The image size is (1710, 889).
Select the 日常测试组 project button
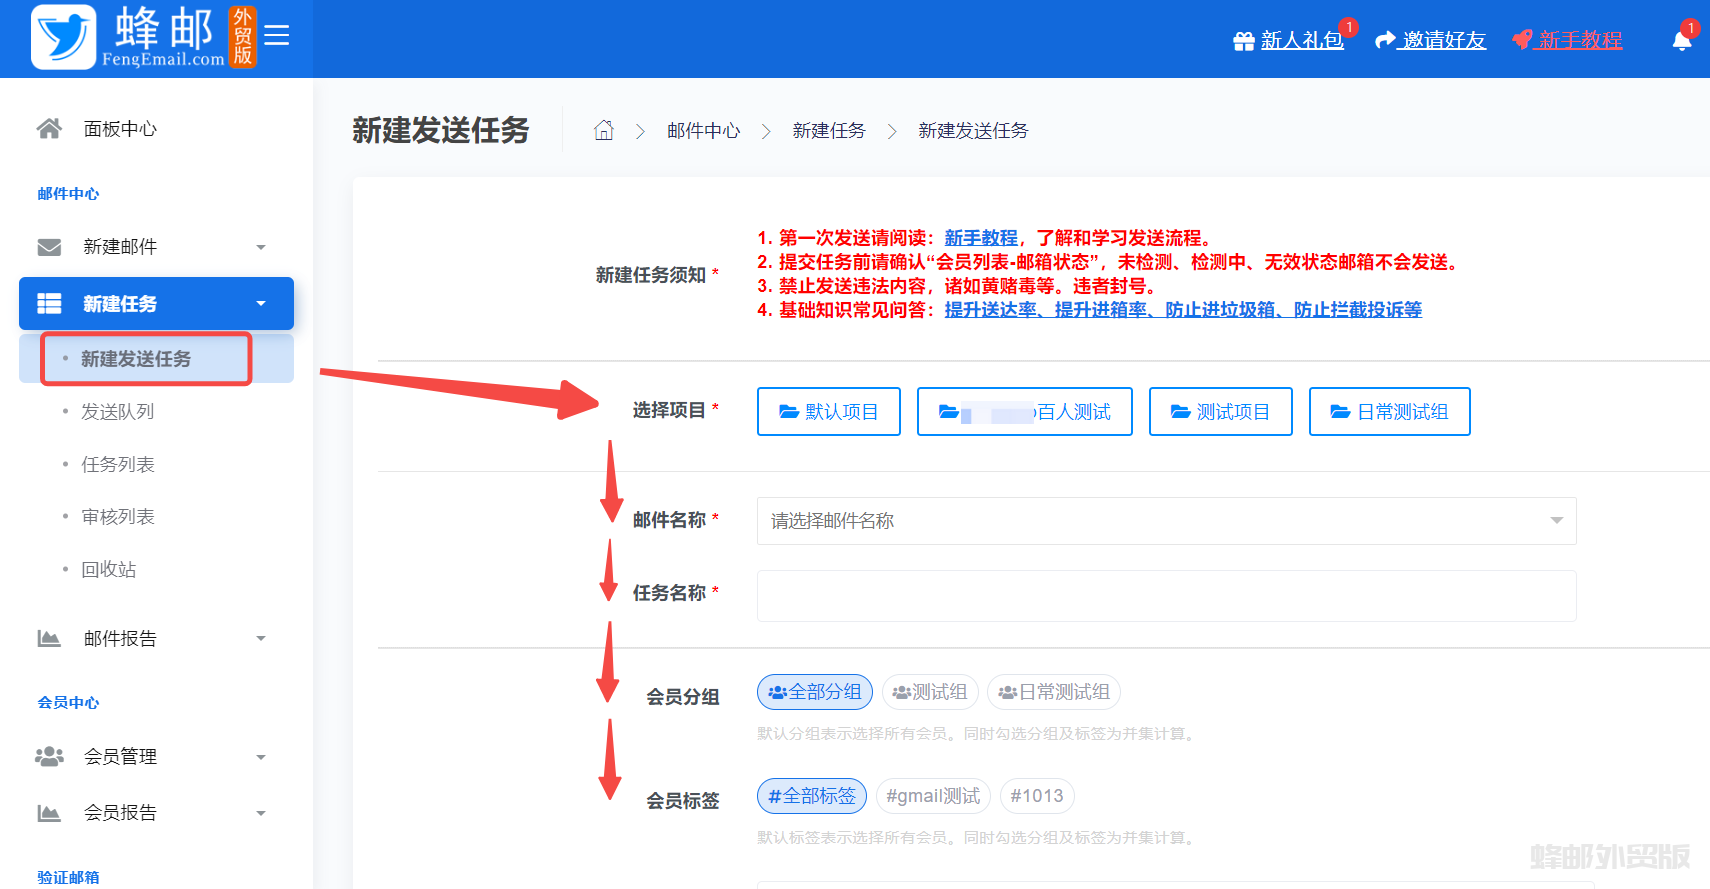[x=1388, y=412]
